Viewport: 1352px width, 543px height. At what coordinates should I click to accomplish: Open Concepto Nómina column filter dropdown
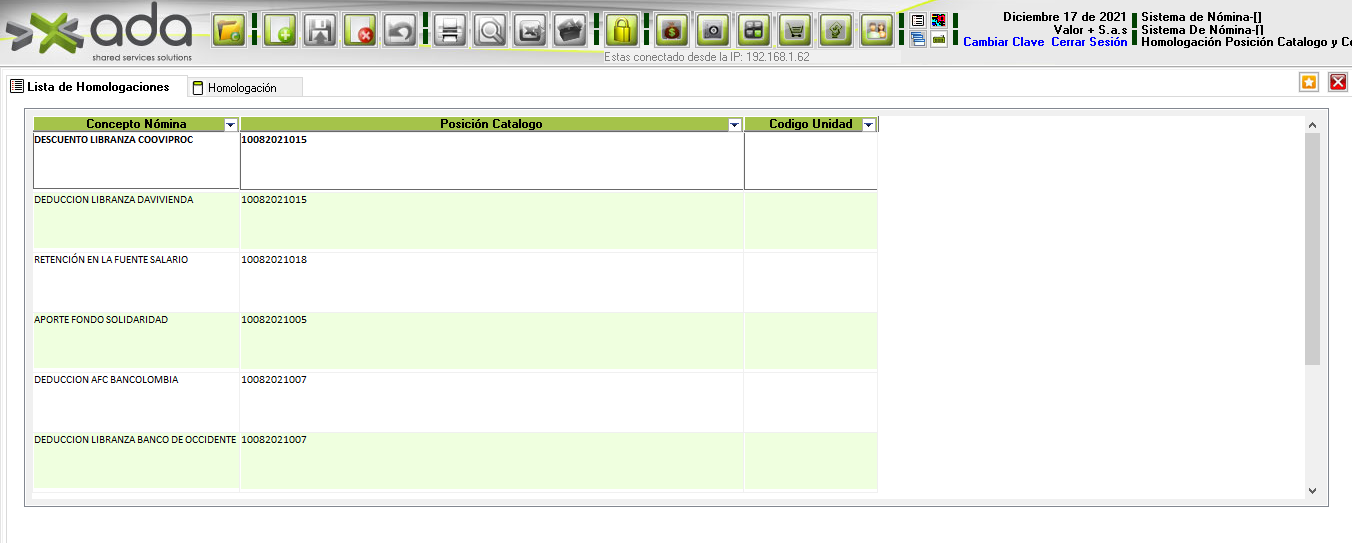click(x=231, y=125)
